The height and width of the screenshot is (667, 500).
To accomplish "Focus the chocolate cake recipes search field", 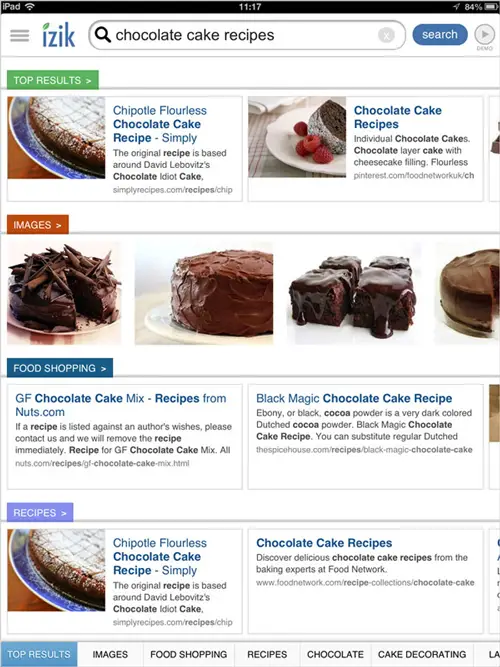I will 247,35.
